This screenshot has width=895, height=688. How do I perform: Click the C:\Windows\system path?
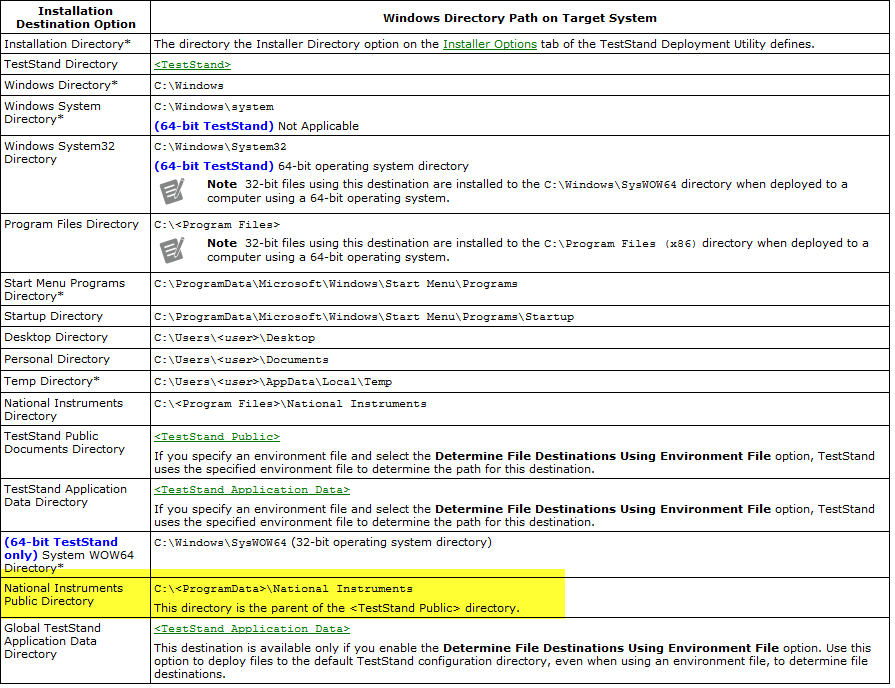click(213, 107)
